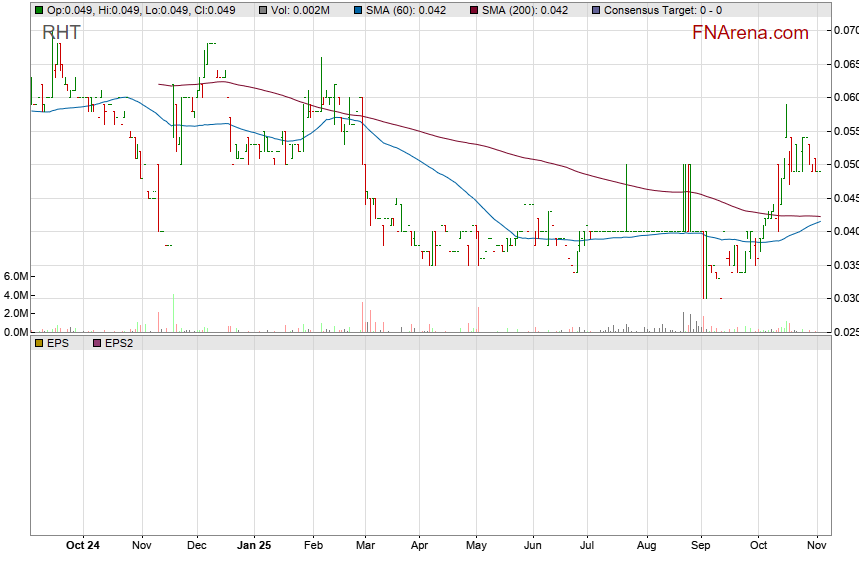The width and height of the screenshot is (859, 566).
Task: Click the Sep marker on the time axis
Action: click(x=701, y=546)
